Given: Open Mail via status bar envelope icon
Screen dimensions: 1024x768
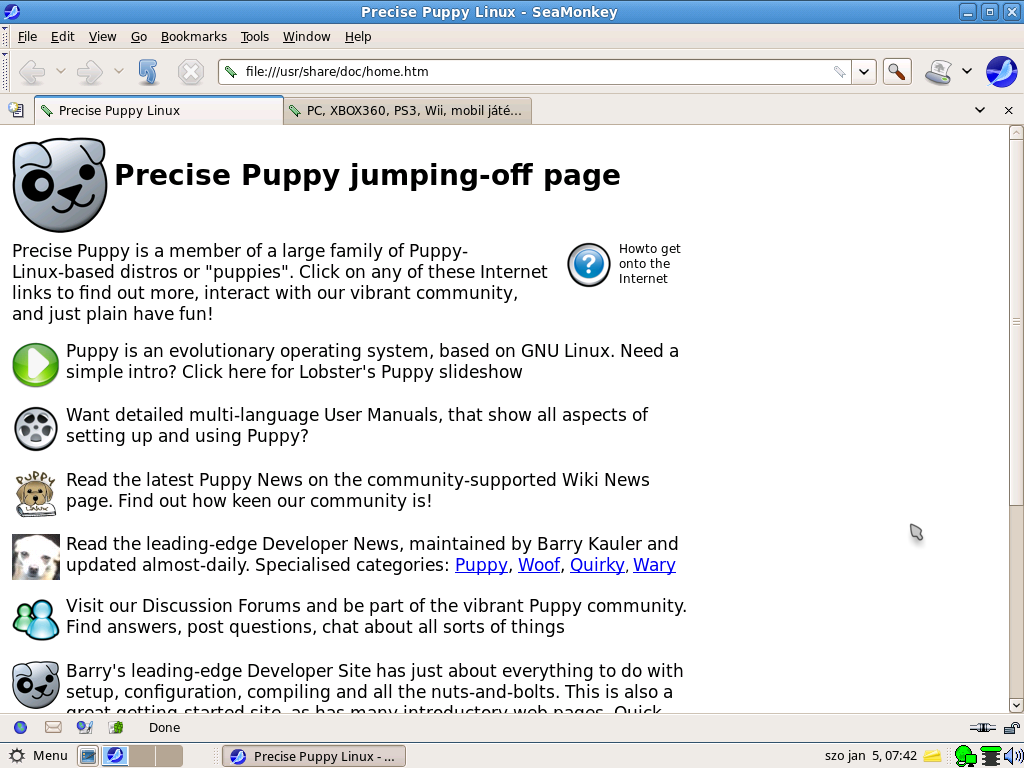Looking at the screenshot, I should (x=53, y=727).
